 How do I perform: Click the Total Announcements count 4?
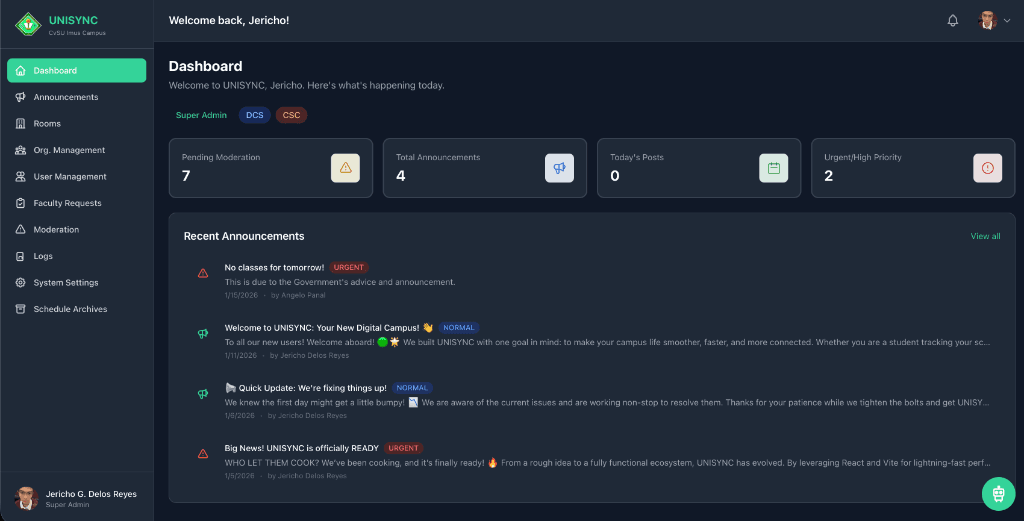click(x=400, y=176)
